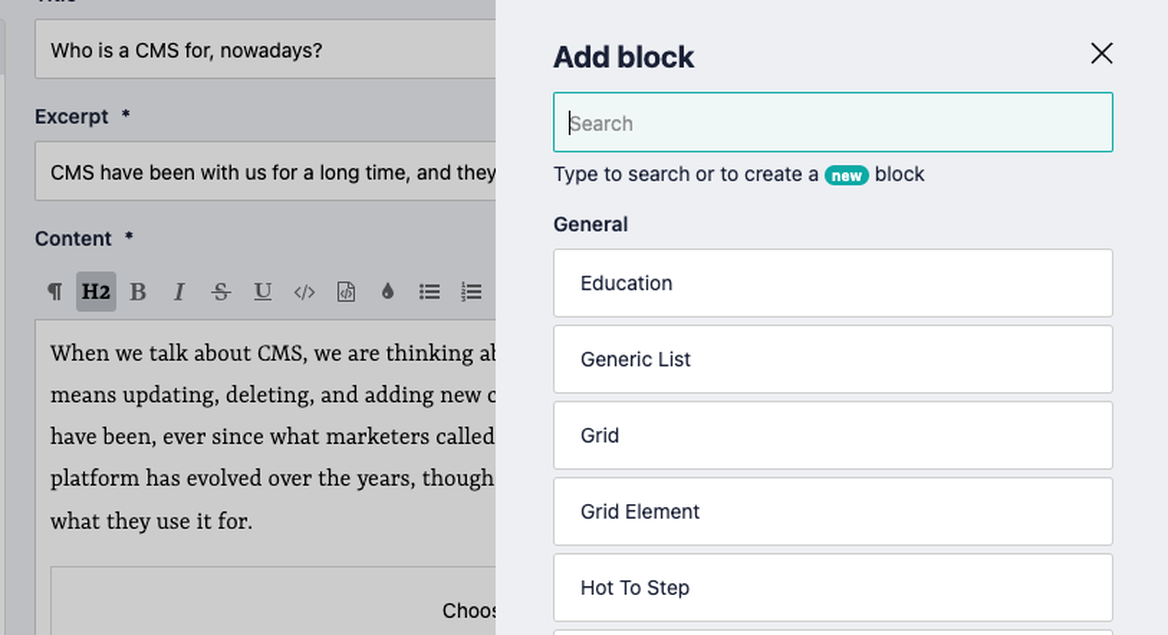The height and width of the screenshot is (635, 1168).
Task: Toggle the H2 heading style
Action: point(96,291)
